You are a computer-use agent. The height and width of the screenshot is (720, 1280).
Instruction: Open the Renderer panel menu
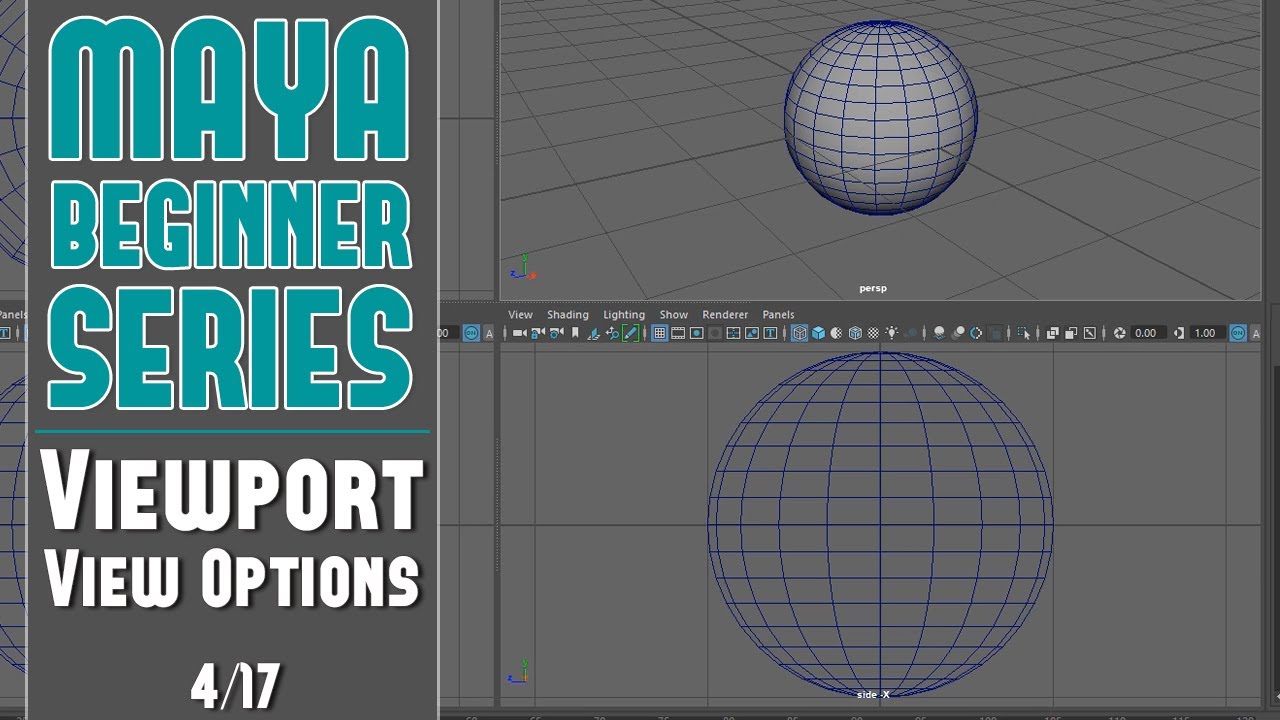(x=725, y=314)
